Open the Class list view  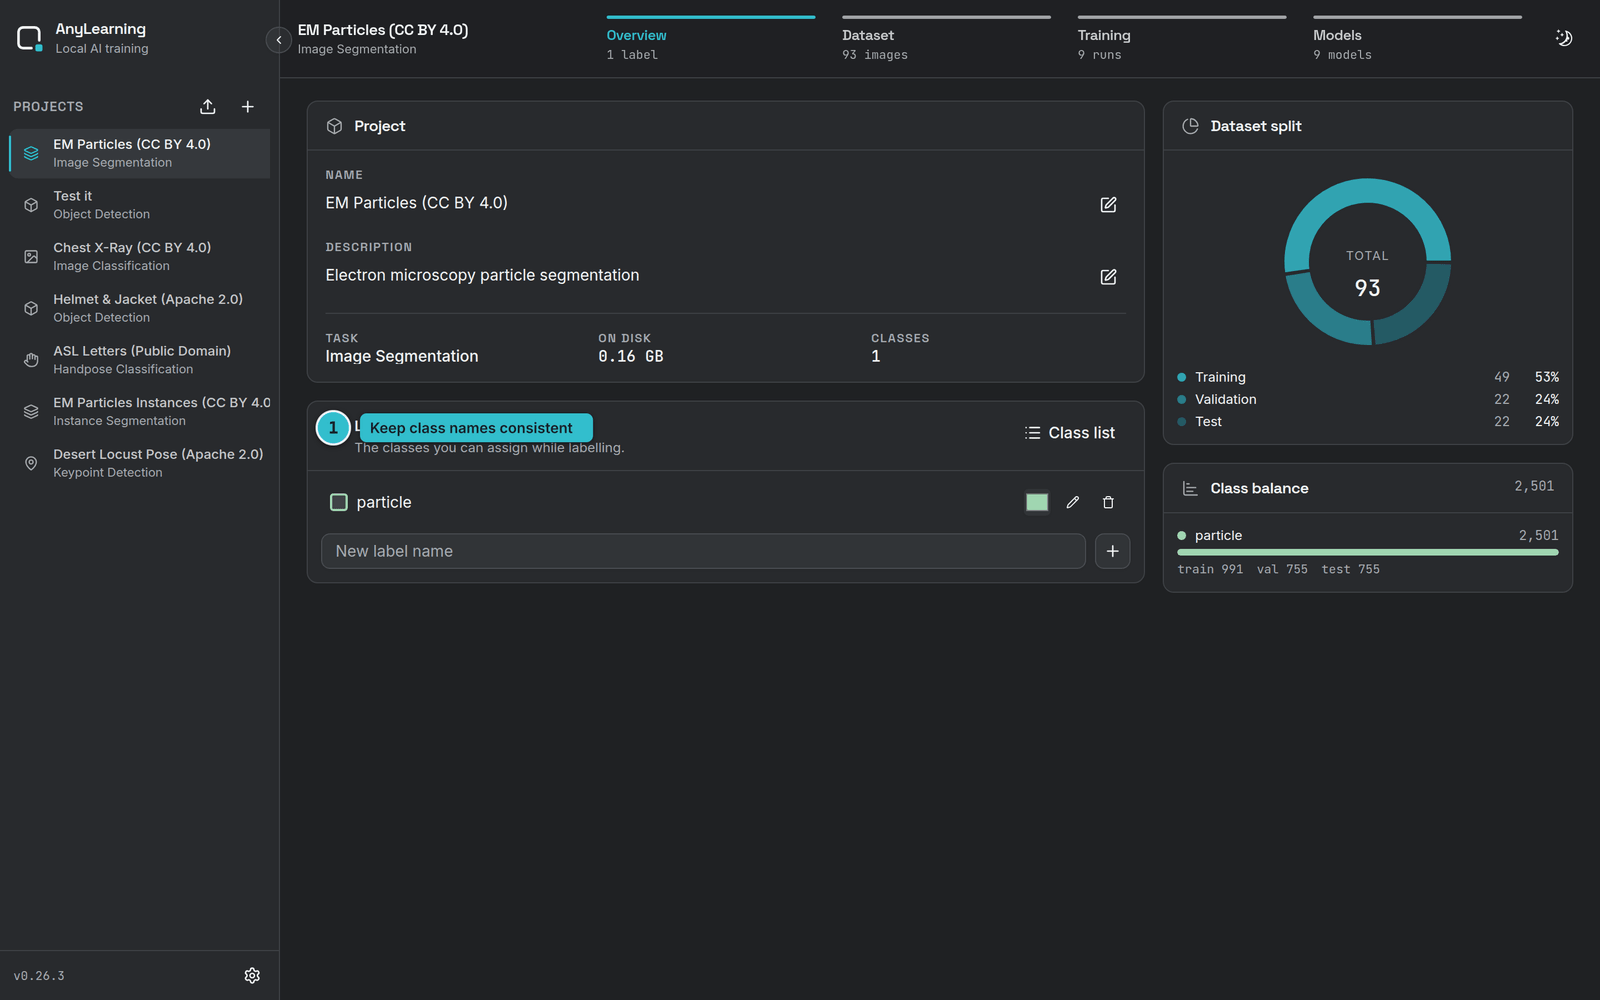pos(1069,433)
